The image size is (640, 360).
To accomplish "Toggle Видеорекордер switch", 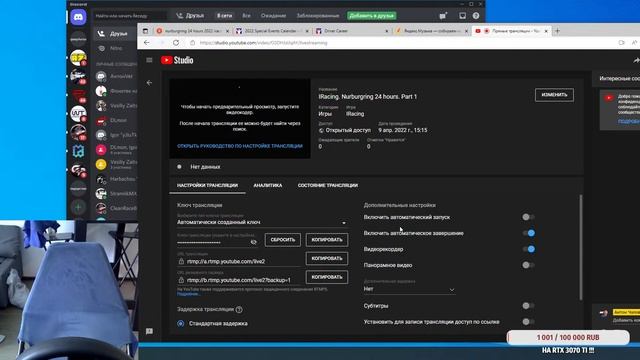I will 529,249.
